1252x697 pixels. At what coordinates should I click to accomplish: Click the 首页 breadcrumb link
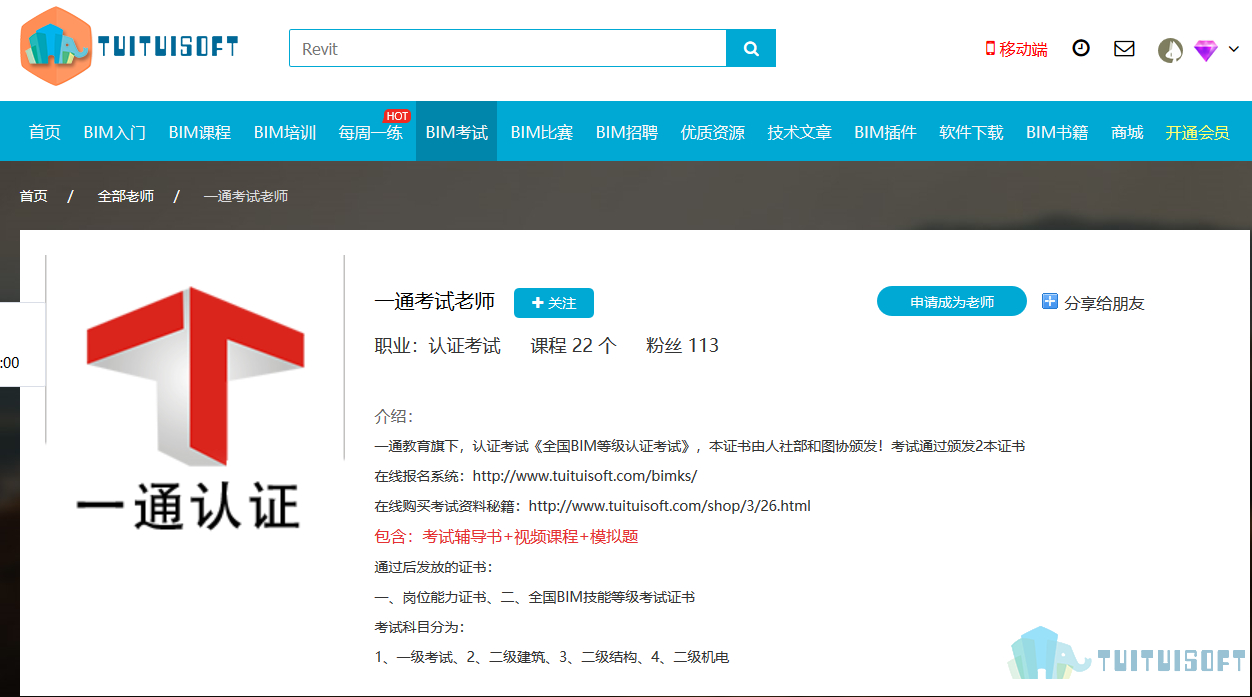33,196
